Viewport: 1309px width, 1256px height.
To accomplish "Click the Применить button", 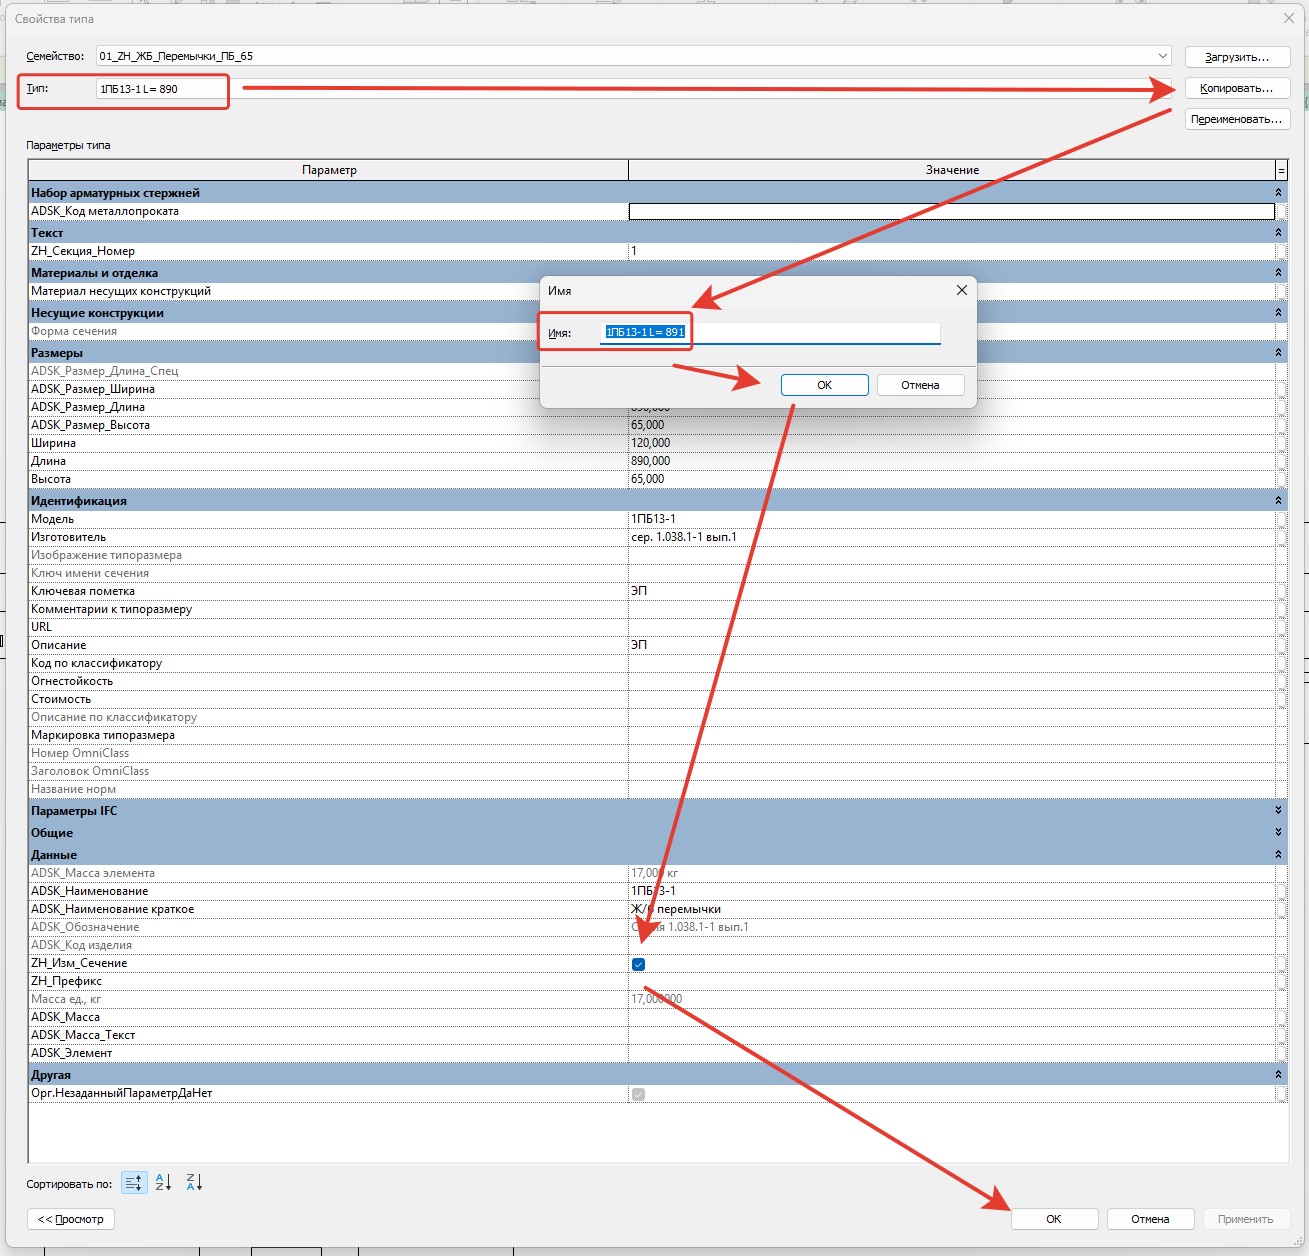I will coord(1246,1219).
